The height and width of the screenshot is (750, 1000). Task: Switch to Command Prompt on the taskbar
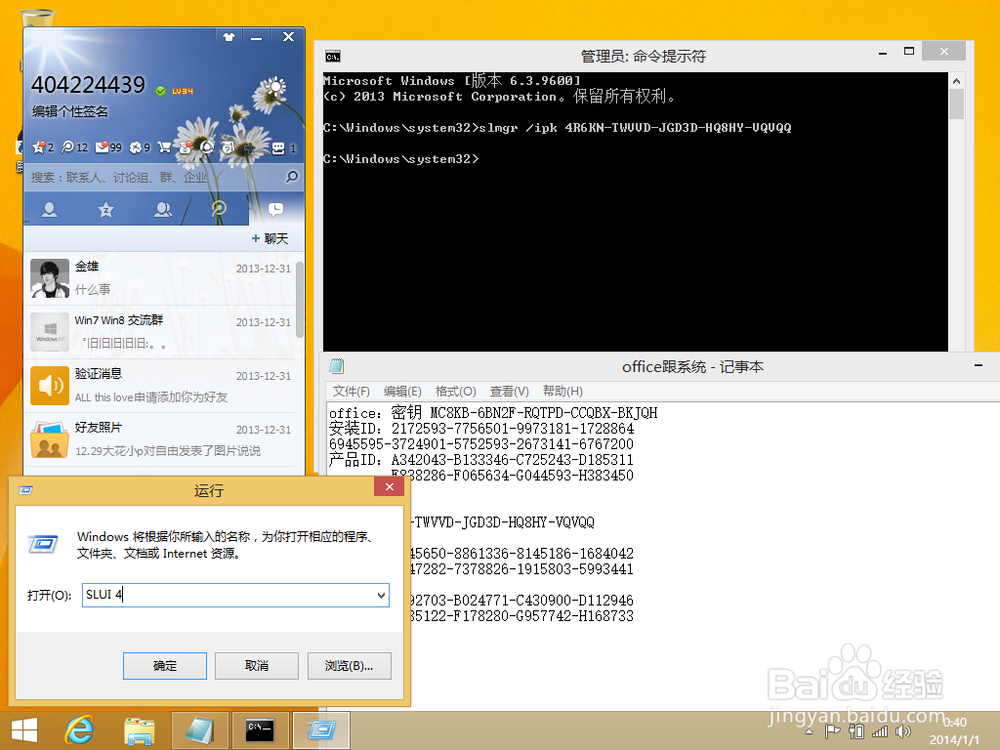point(260,731)
